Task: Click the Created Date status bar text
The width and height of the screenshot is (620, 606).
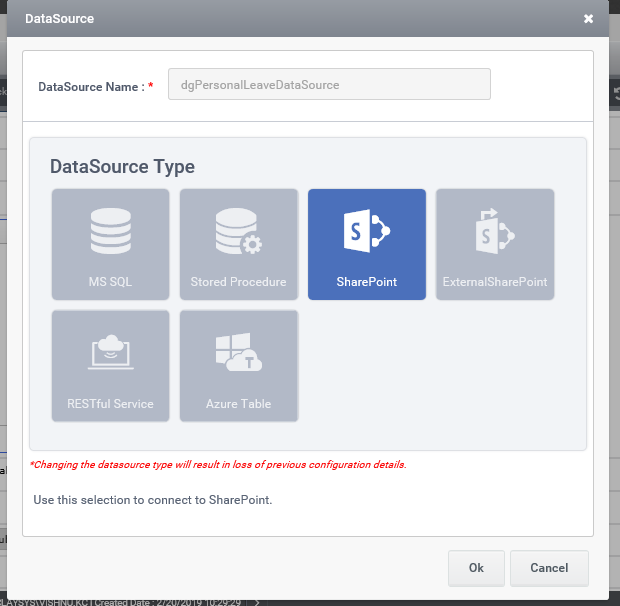Action: click(168, 602)
